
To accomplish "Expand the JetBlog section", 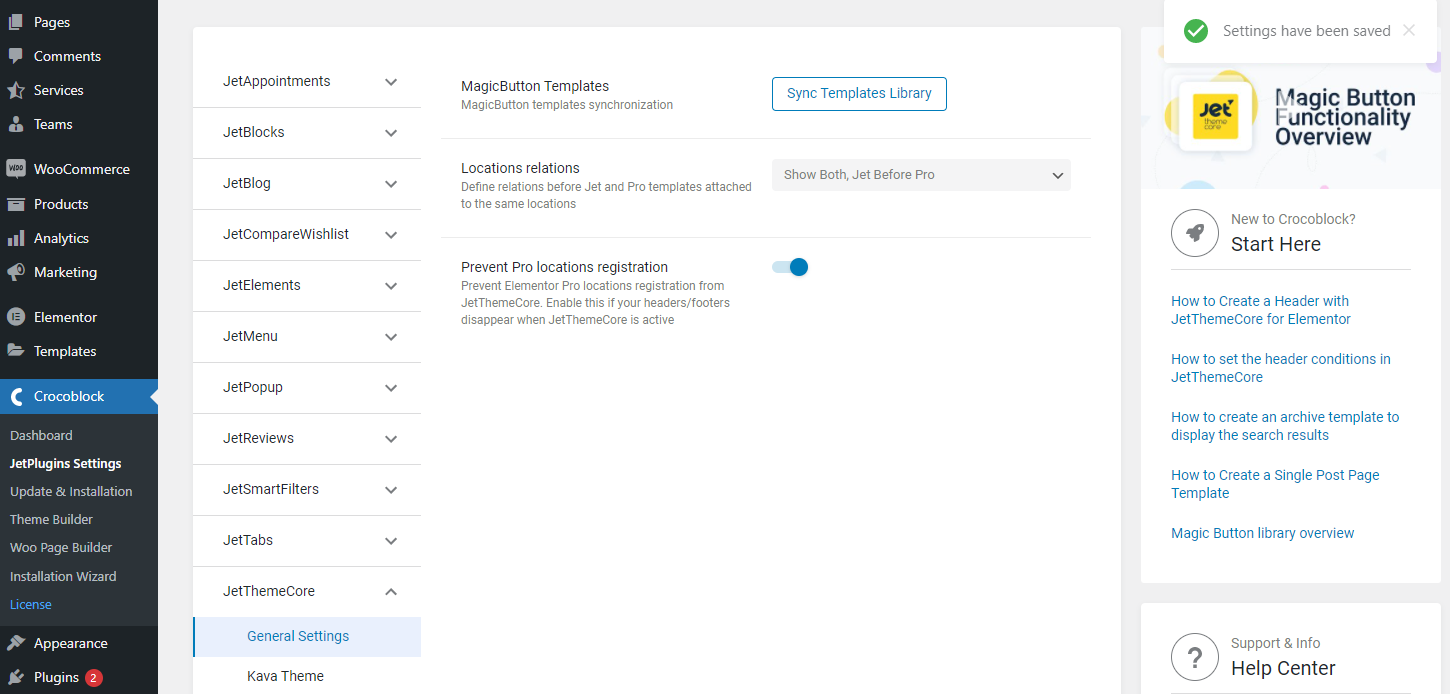I will tap(307, 184).
